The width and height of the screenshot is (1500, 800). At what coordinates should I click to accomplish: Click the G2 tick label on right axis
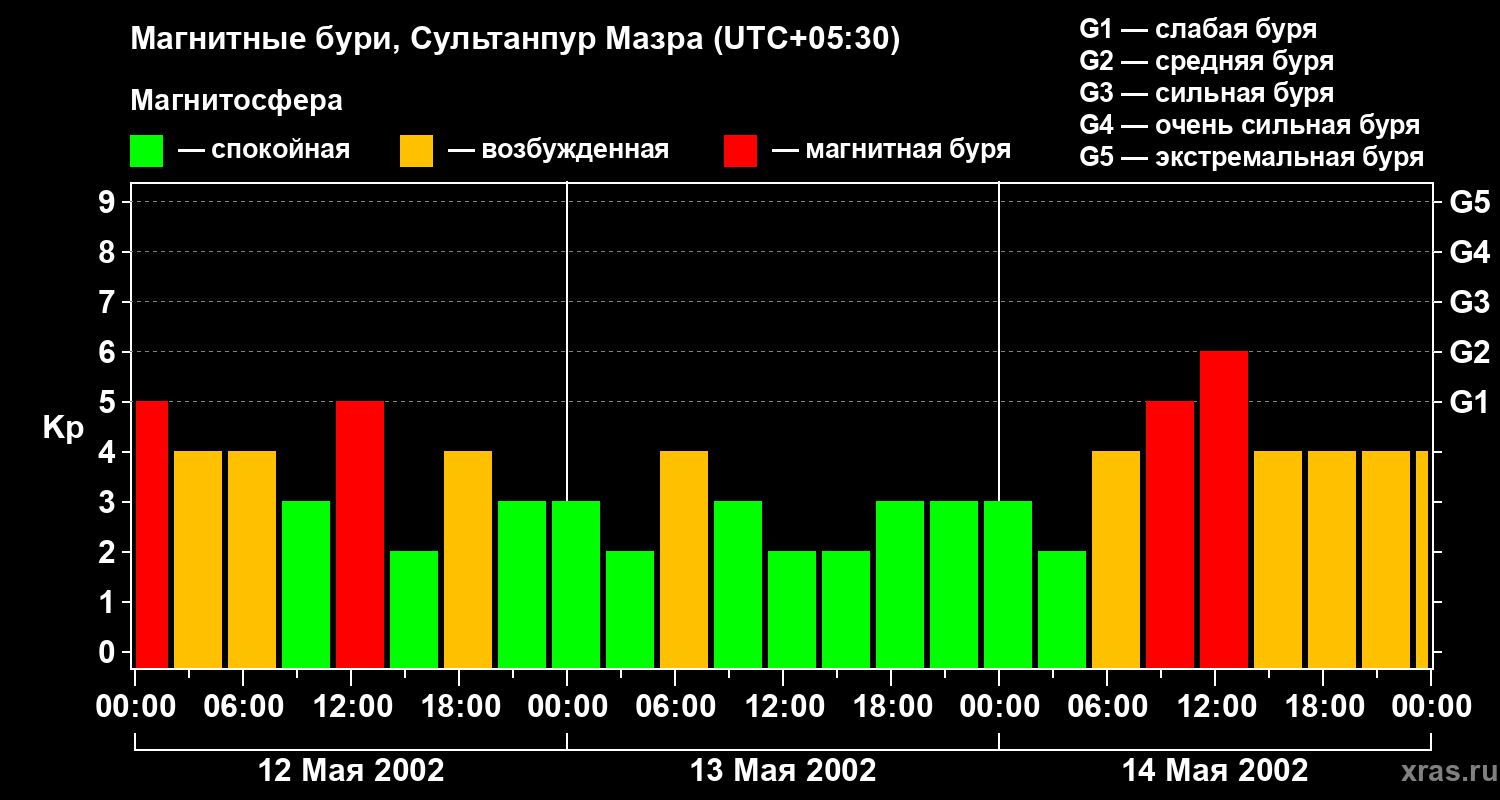1470,353
